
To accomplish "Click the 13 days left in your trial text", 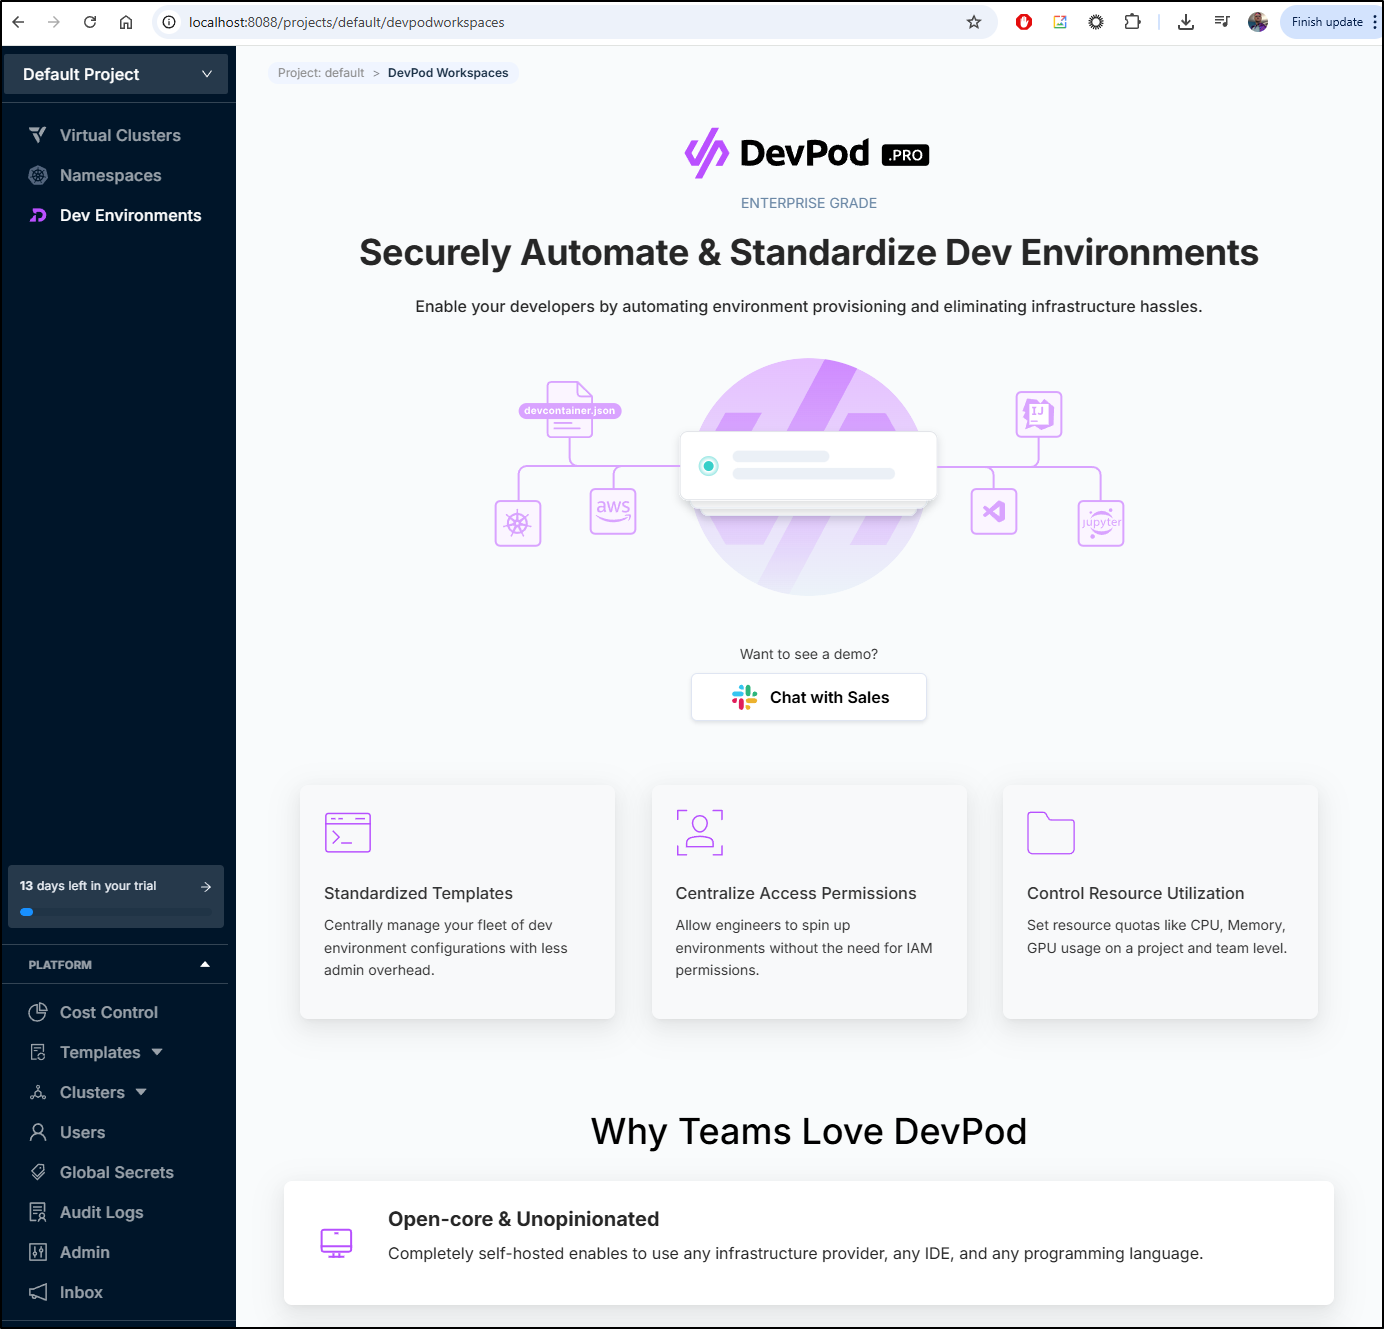I will tap(88, 886).
